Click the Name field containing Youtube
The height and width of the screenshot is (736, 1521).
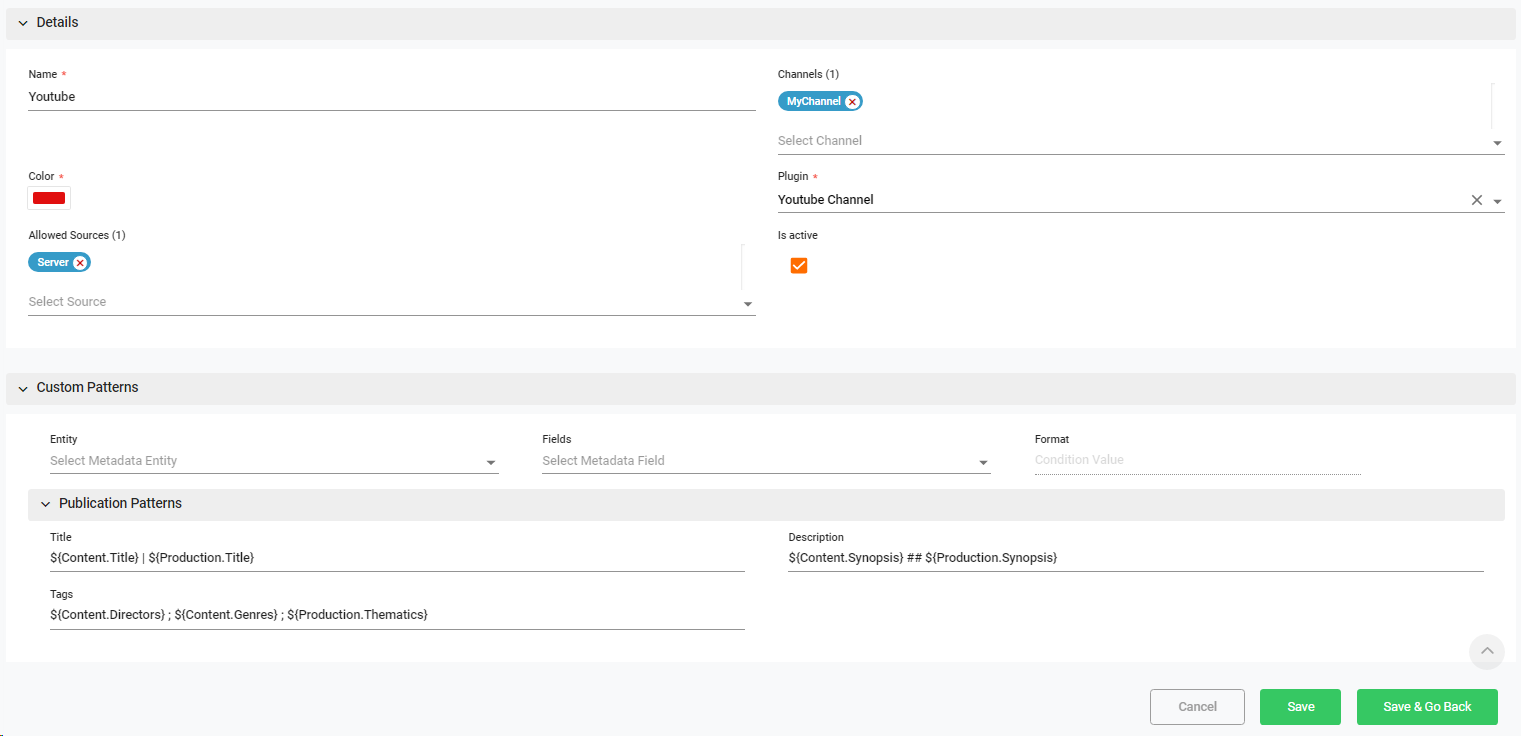click(390, 97)
